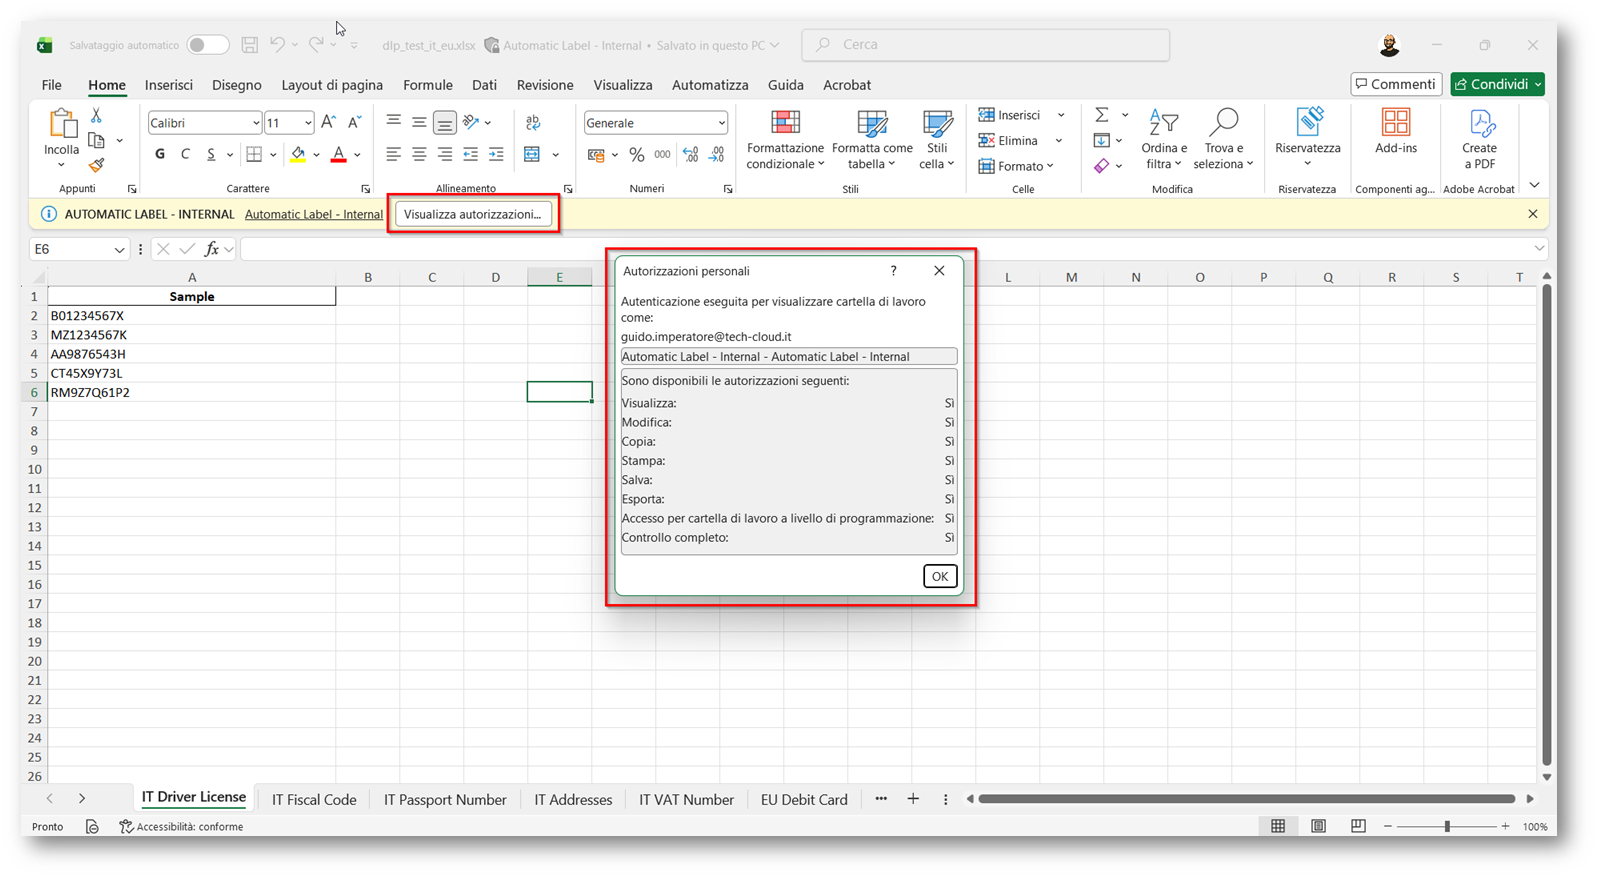Click the zoom slider handle

click(1447, 827)
